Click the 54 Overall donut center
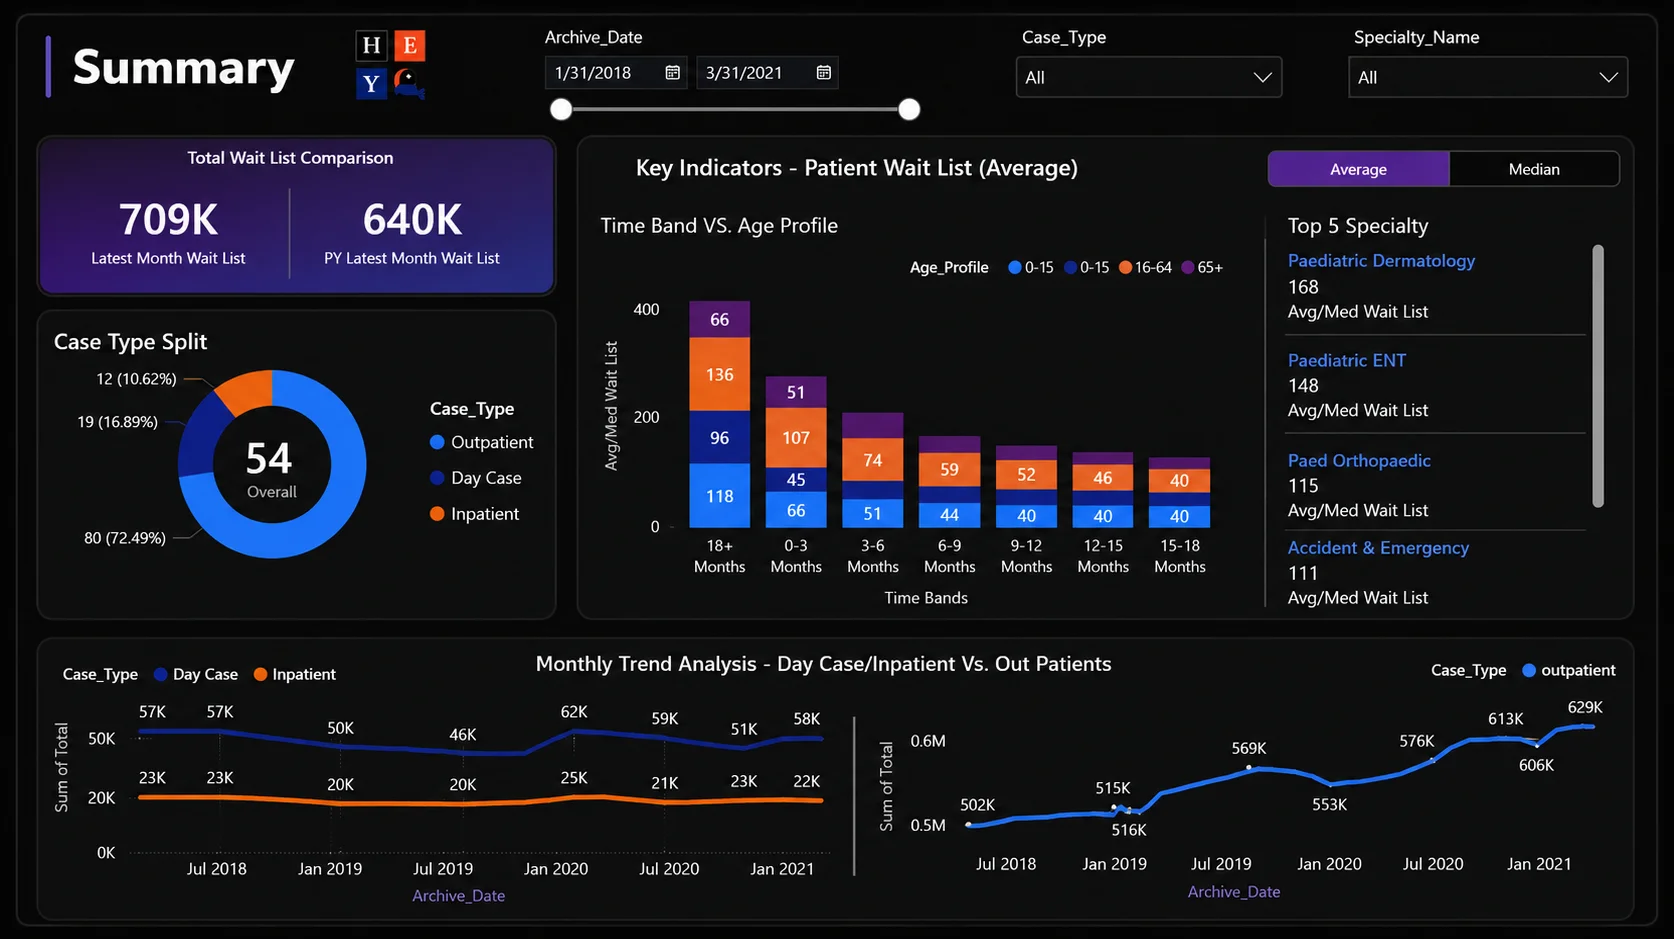This screenshot has width=1674, height=939. [x=270, y=468]
